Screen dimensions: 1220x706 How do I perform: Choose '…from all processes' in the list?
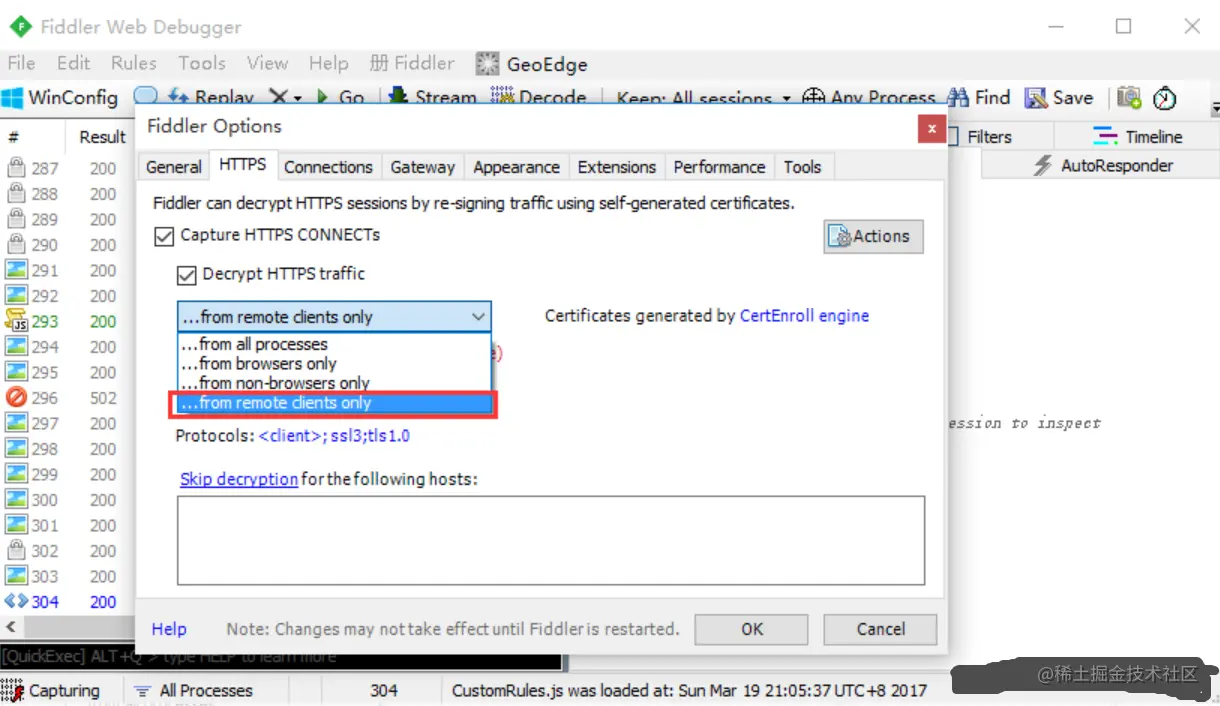tap(334, 344)
